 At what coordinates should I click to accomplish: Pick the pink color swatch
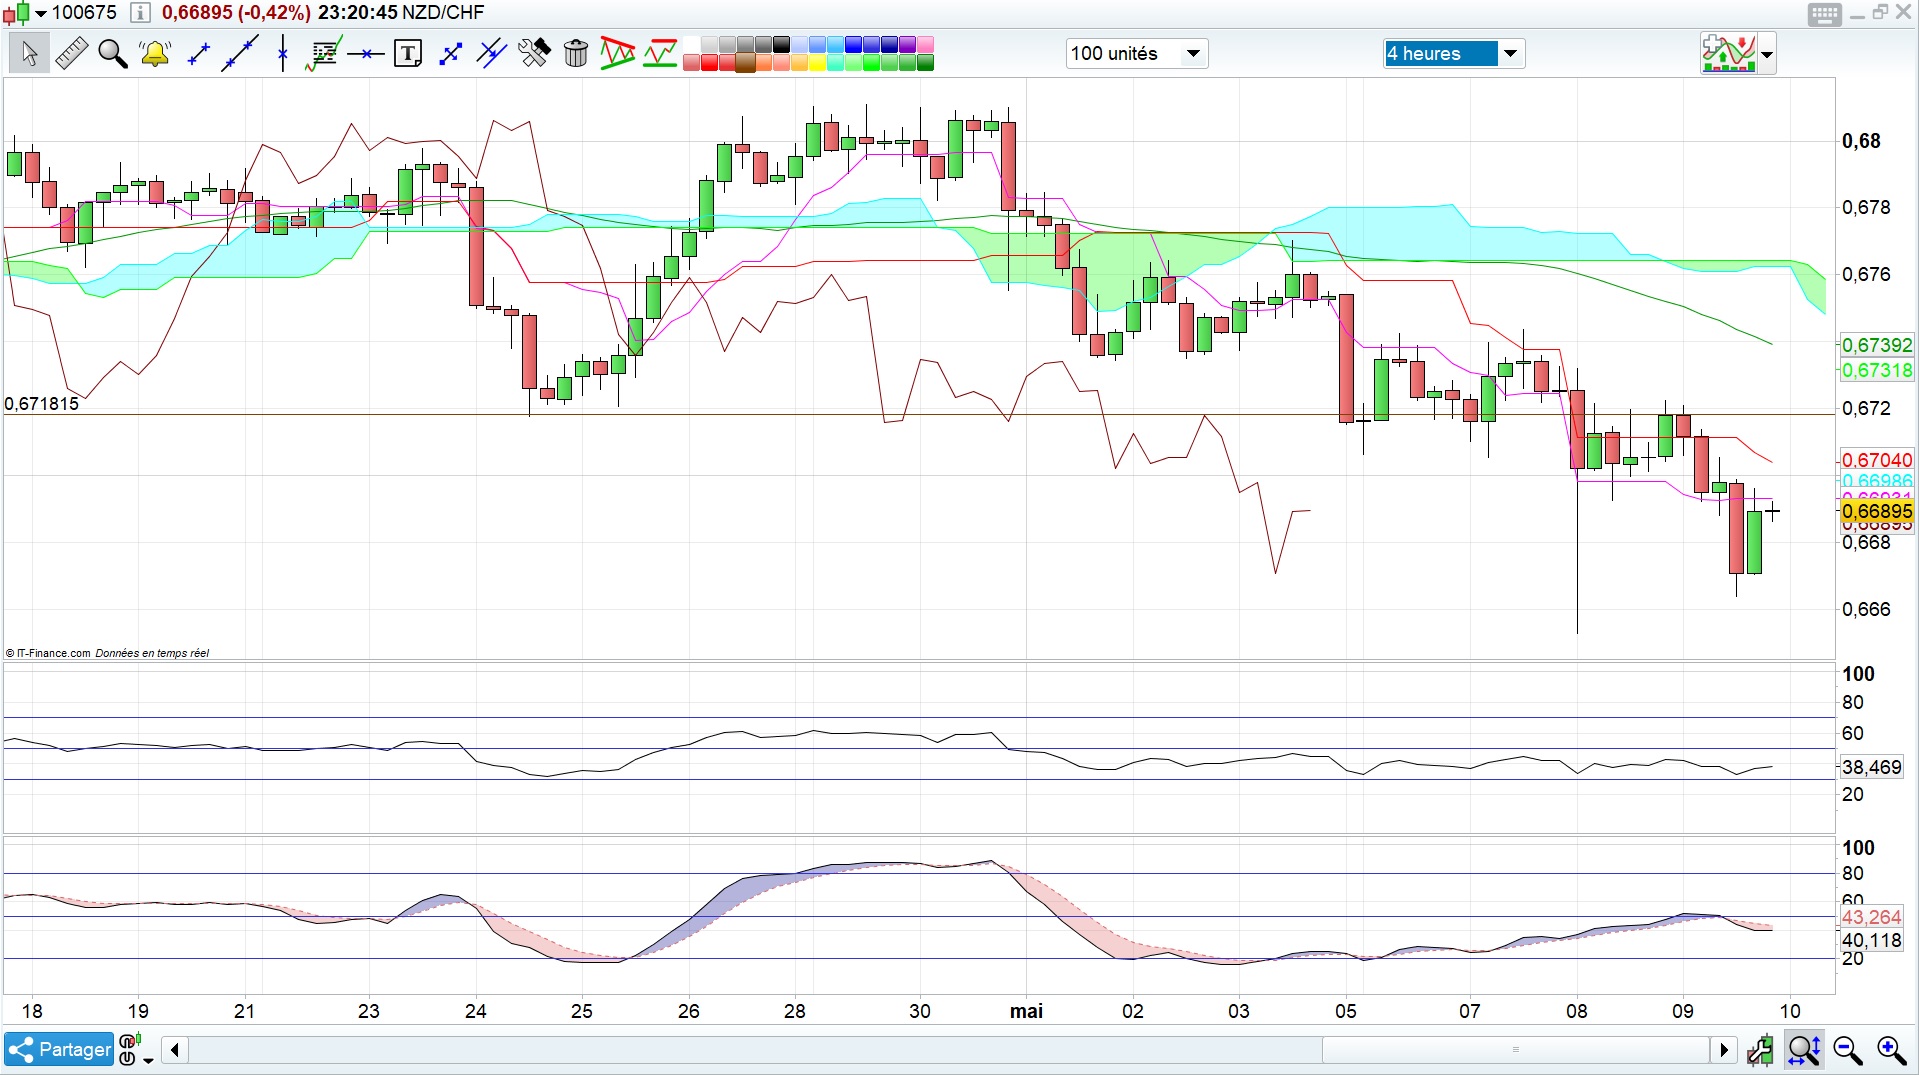(925, 44)
